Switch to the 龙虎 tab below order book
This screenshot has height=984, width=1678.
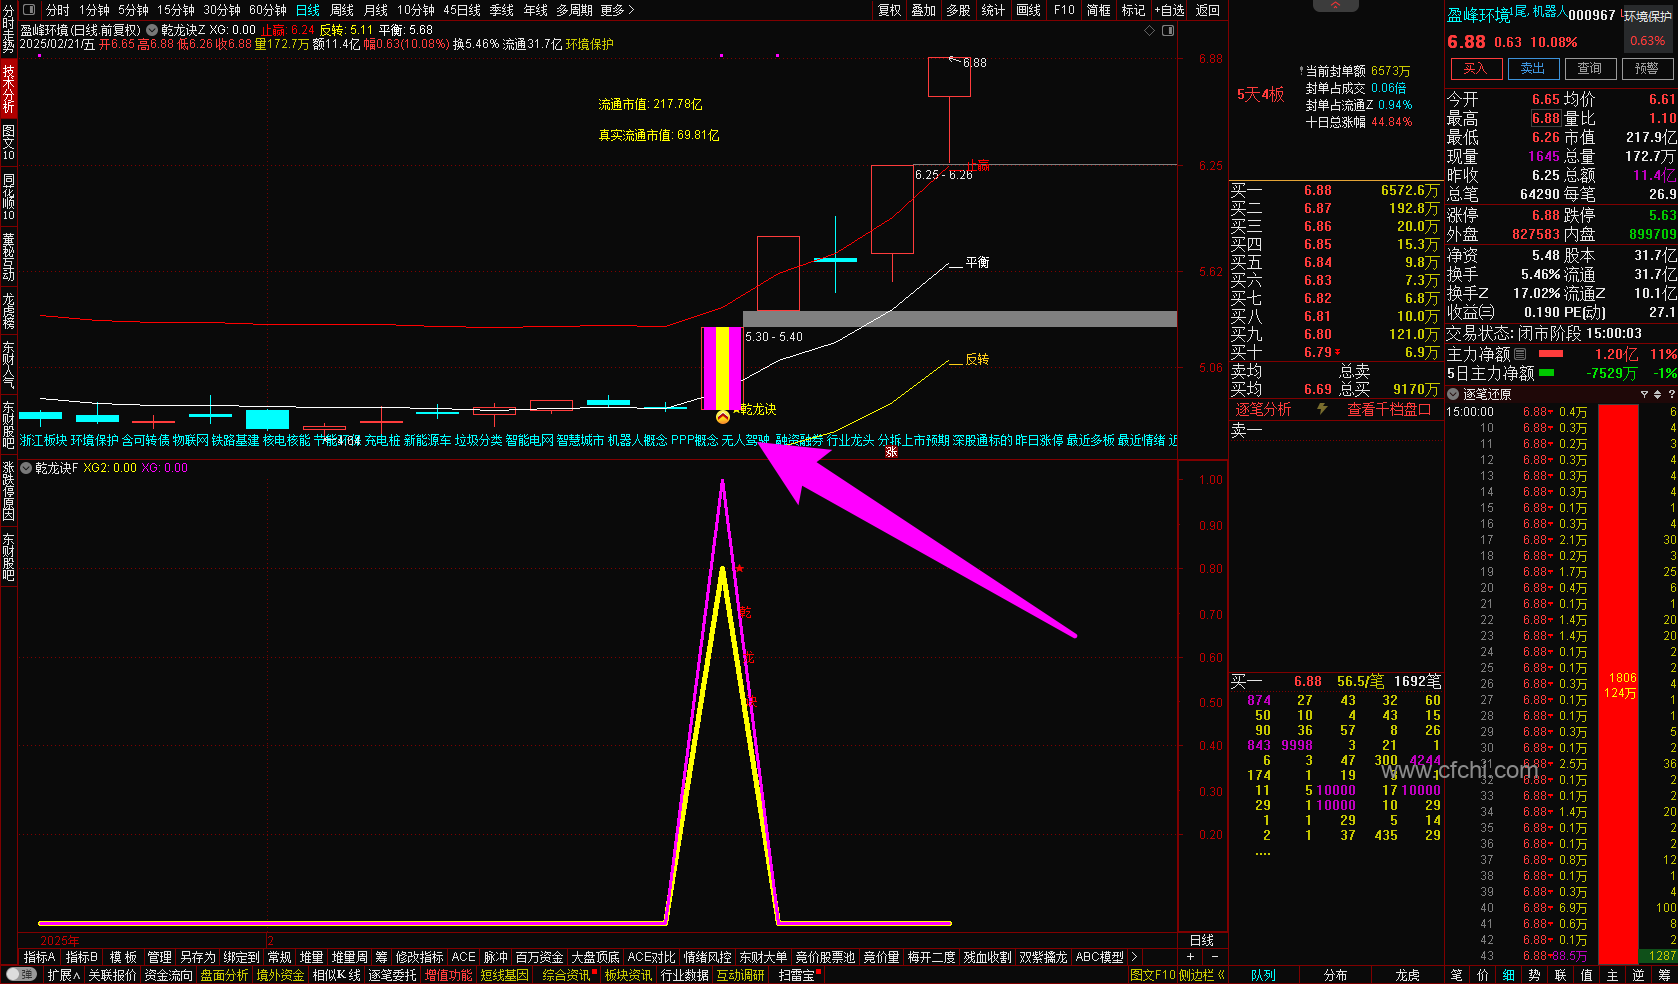[1408, 975]
